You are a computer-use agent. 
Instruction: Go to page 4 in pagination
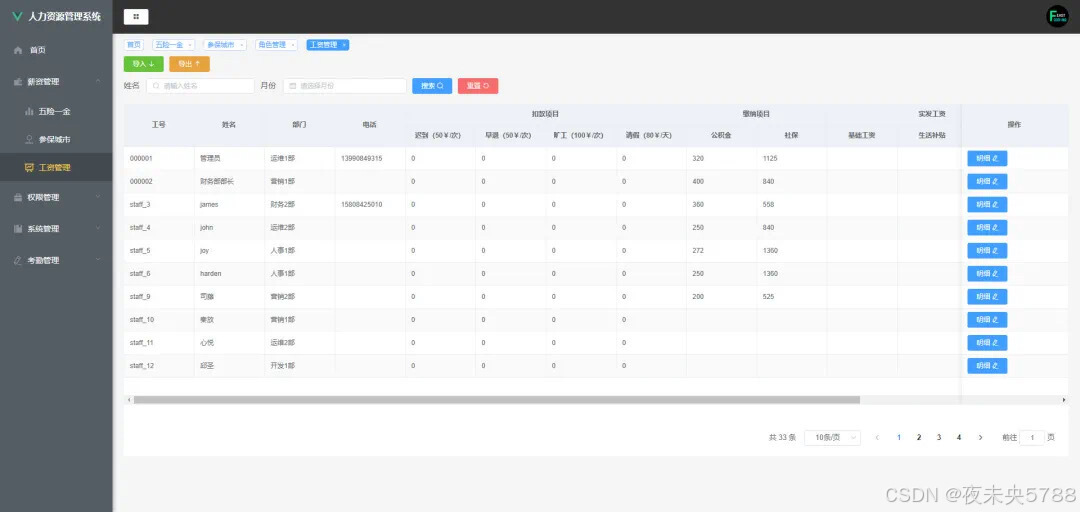tap(959, 438)
